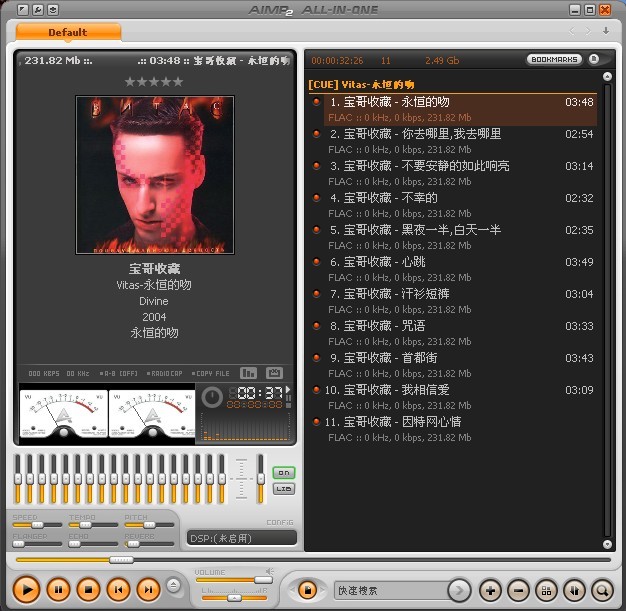Image resolution: width=626 pixels, height=611 pixels.
Task: Open the DSP effects dropdown
Action: point(241,538)
